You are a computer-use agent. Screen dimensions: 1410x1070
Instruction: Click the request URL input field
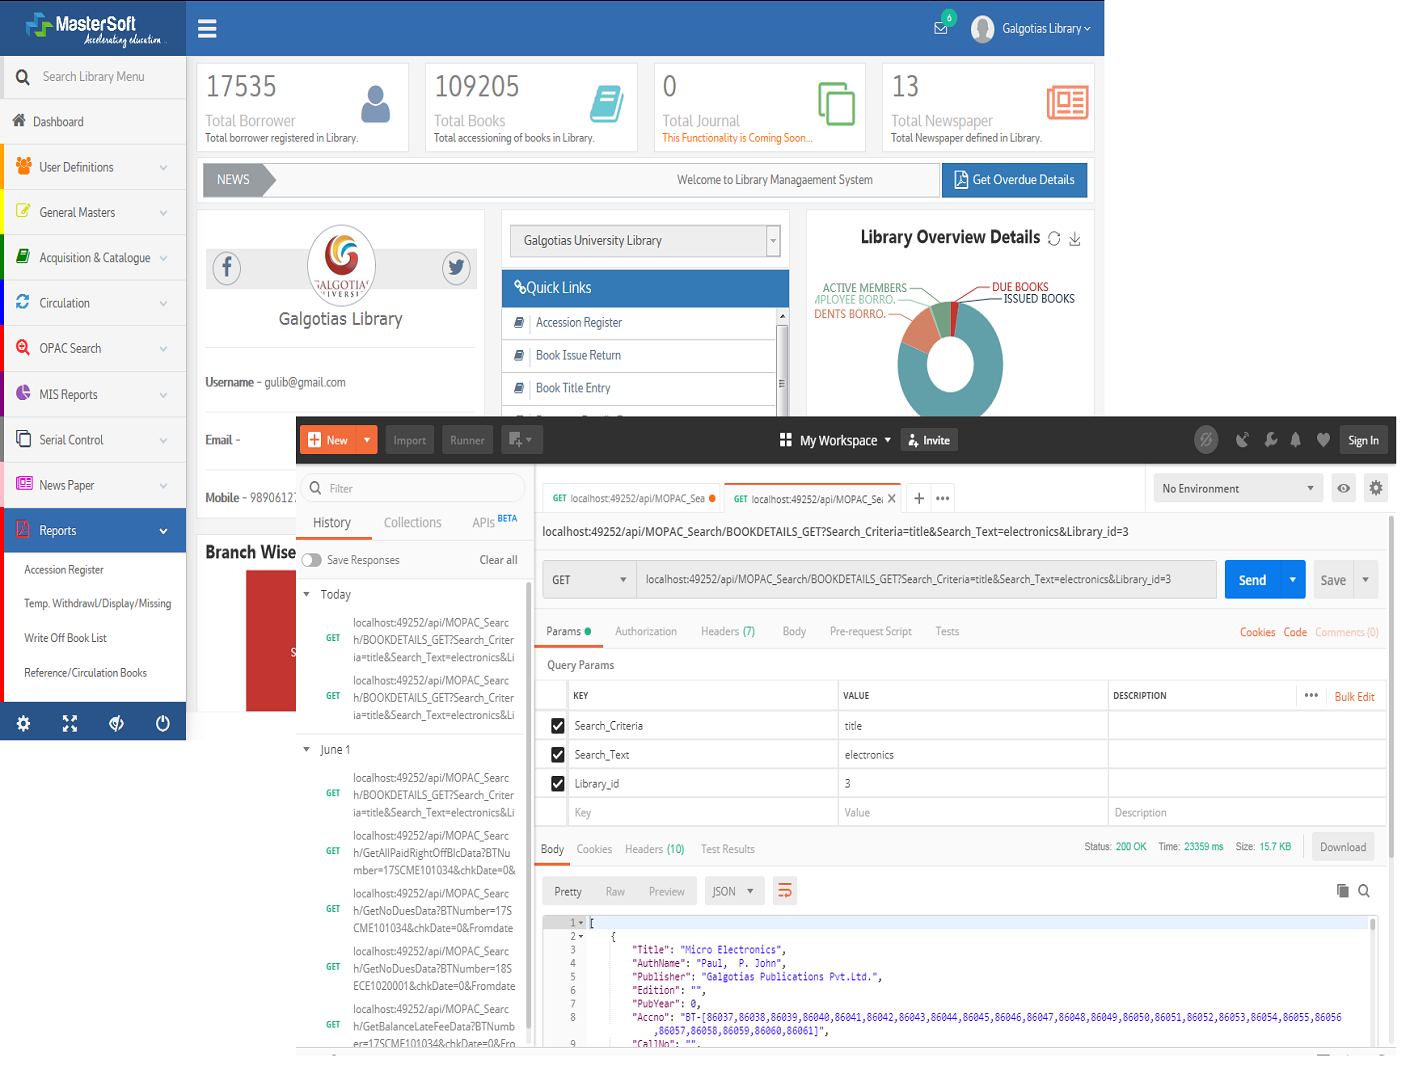[926, 580]
